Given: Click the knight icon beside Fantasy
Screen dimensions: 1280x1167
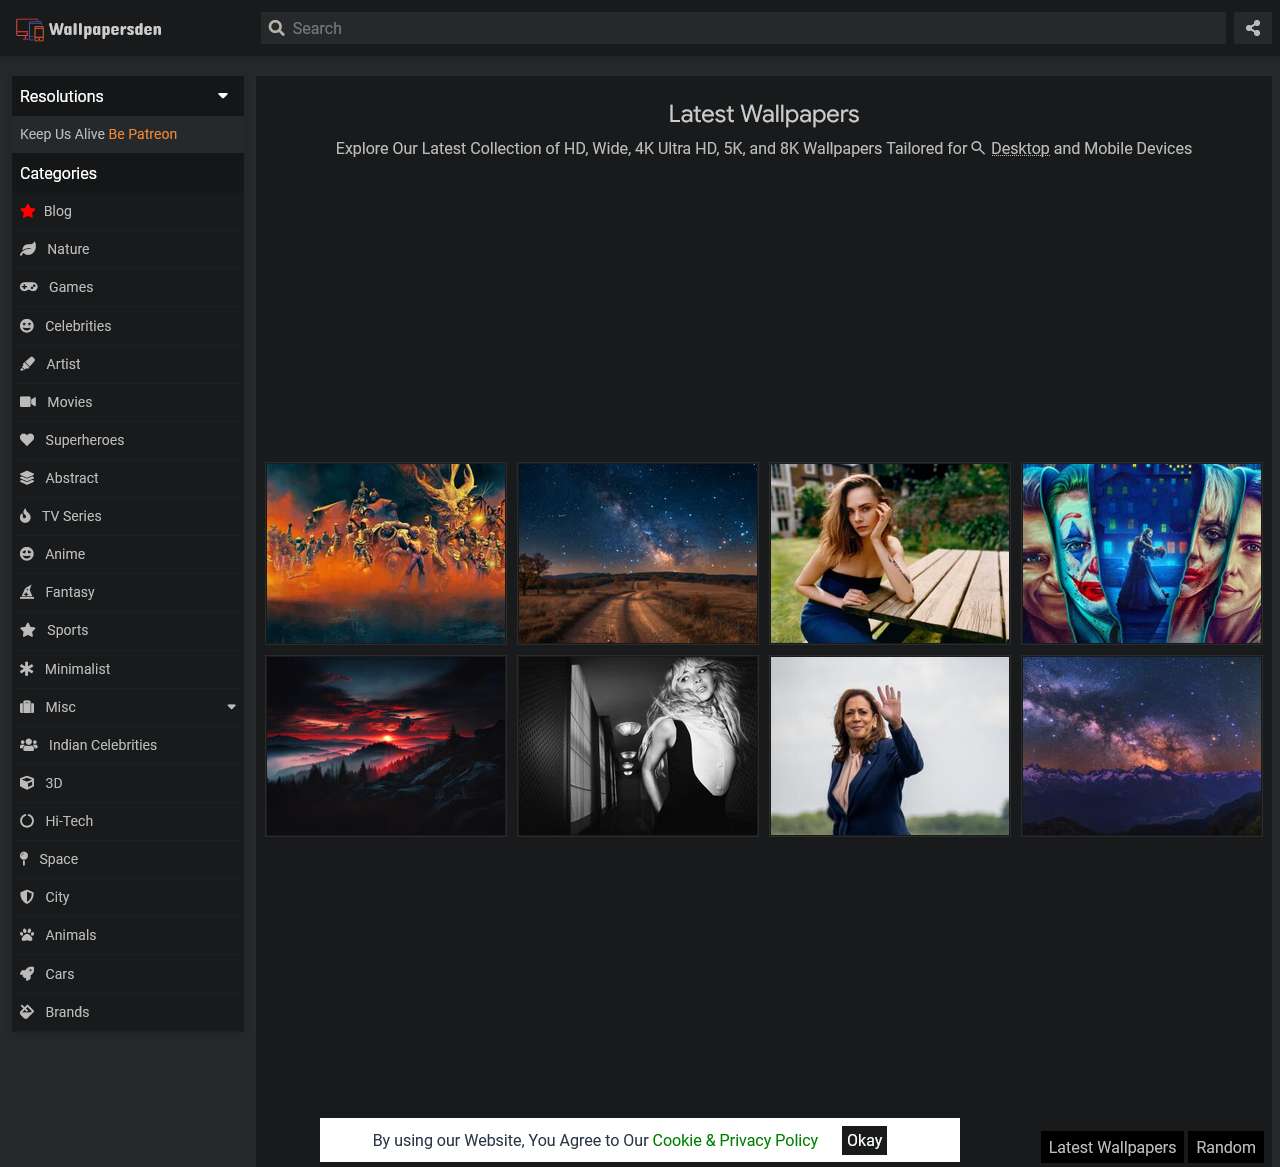Looking at the screenshot, I should coord(27,592).
